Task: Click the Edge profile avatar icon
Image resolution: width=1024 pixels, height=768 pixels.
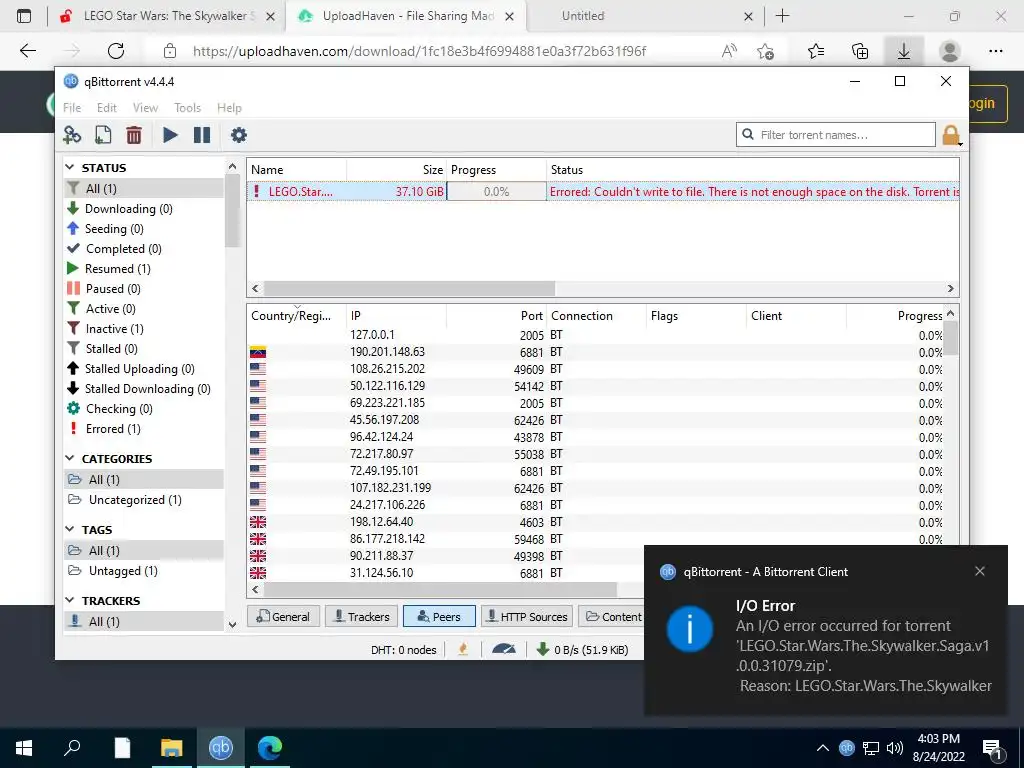Action: [950, 51]
